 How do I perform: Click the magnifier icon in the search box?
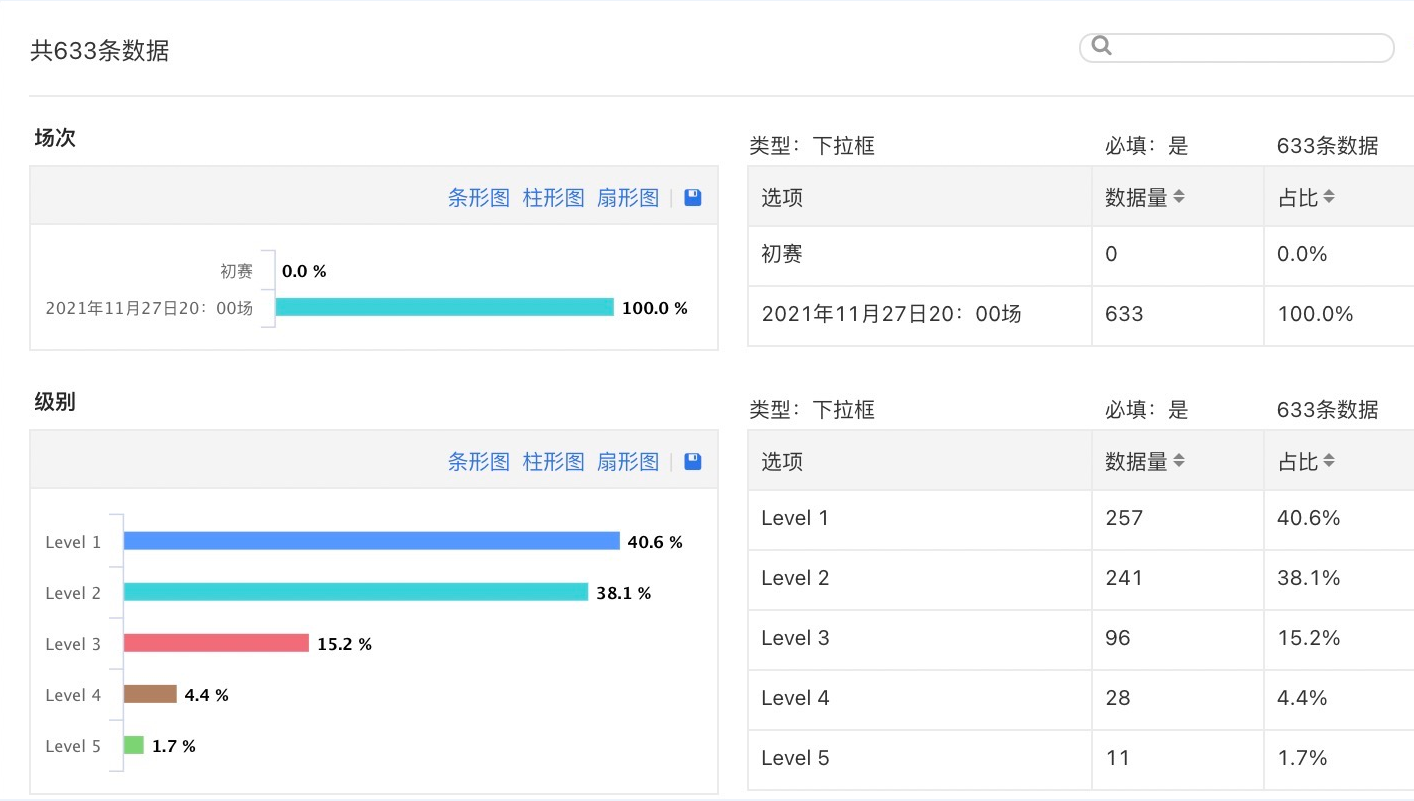pos(1102,46)
